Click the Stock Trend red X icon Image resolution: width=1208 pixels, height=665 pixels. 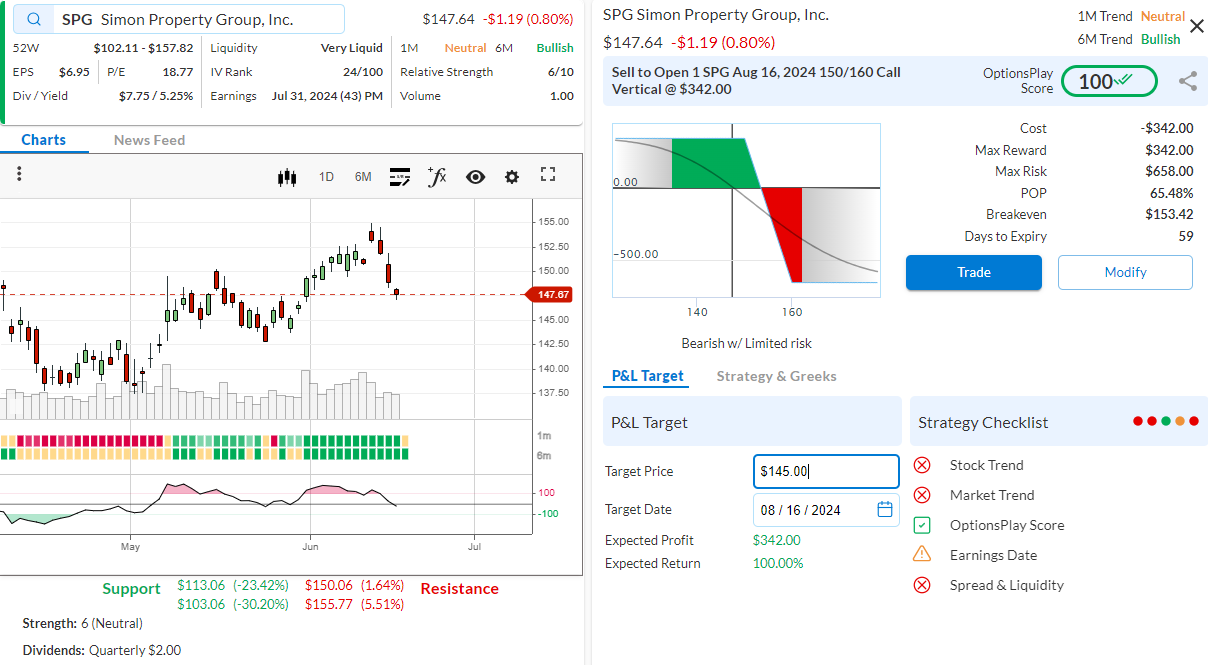(922, 465)
